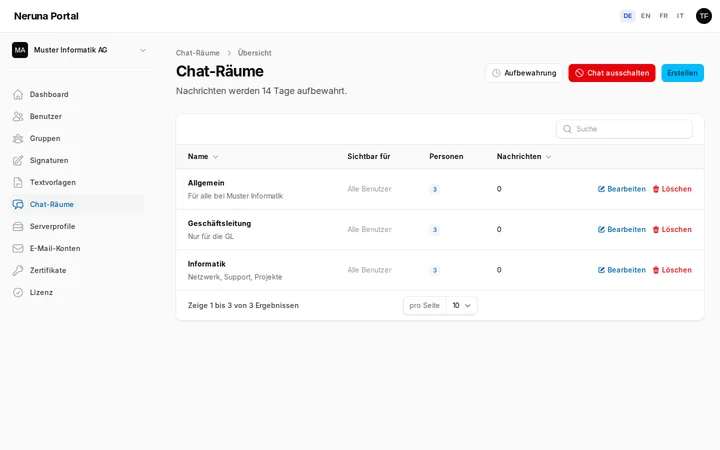720x450 pixels.
Task: Click Bearbeiten for Informatik room
Action: coord(622,270)
